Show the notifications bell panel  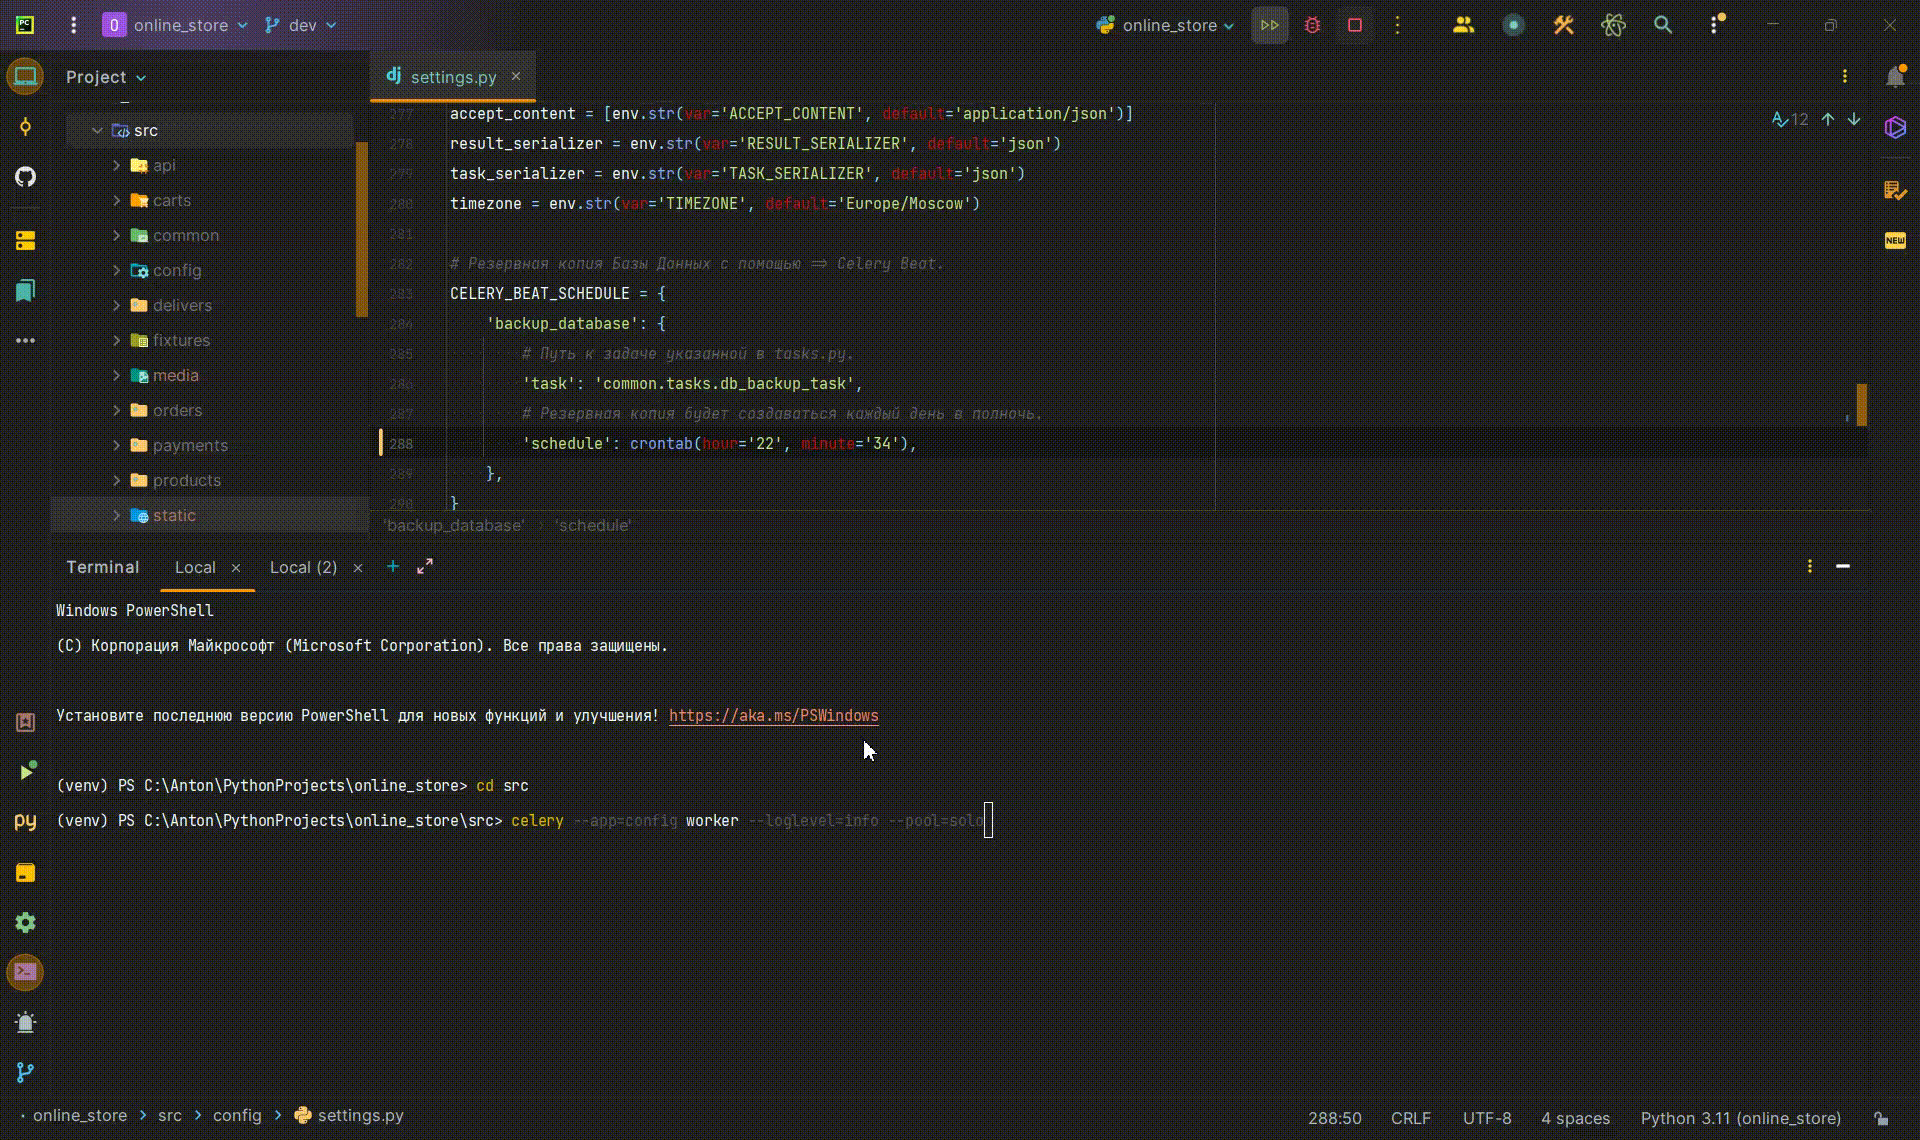1894,77
